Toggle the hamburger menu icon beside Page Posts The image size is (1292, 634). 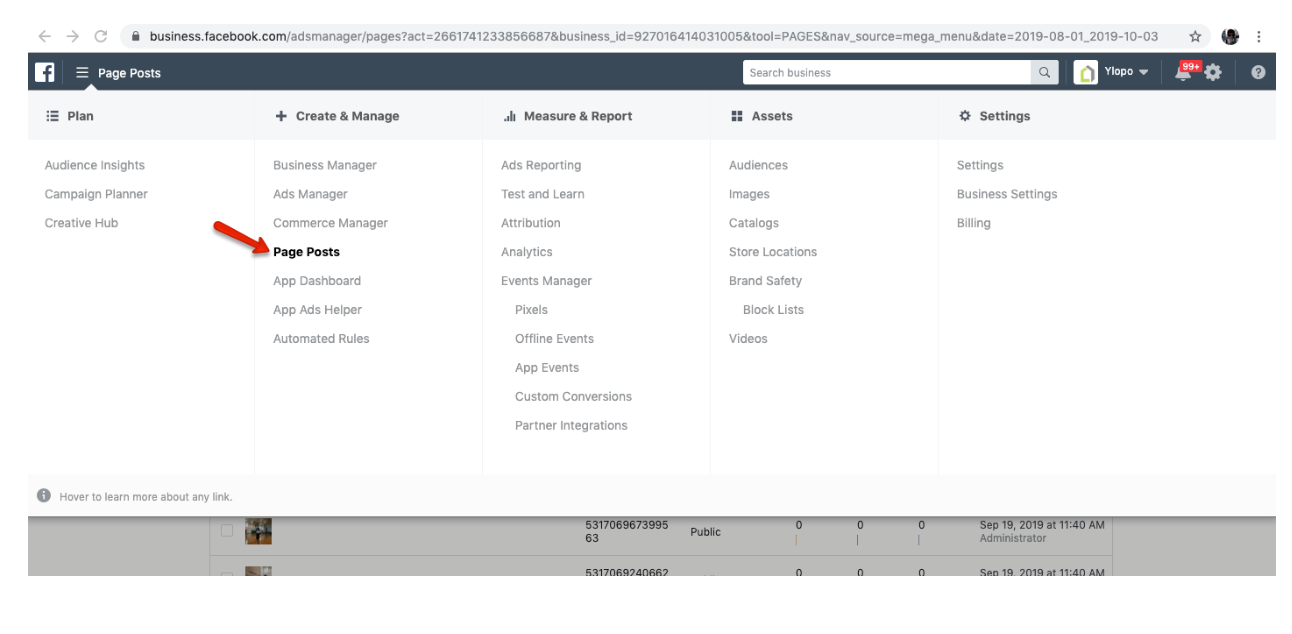pyautogui.click(x=82, y=73)
